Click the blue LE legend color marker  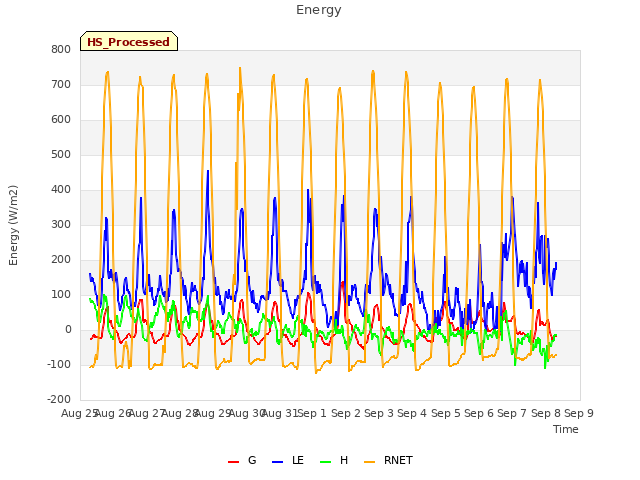tap(277, 462)
